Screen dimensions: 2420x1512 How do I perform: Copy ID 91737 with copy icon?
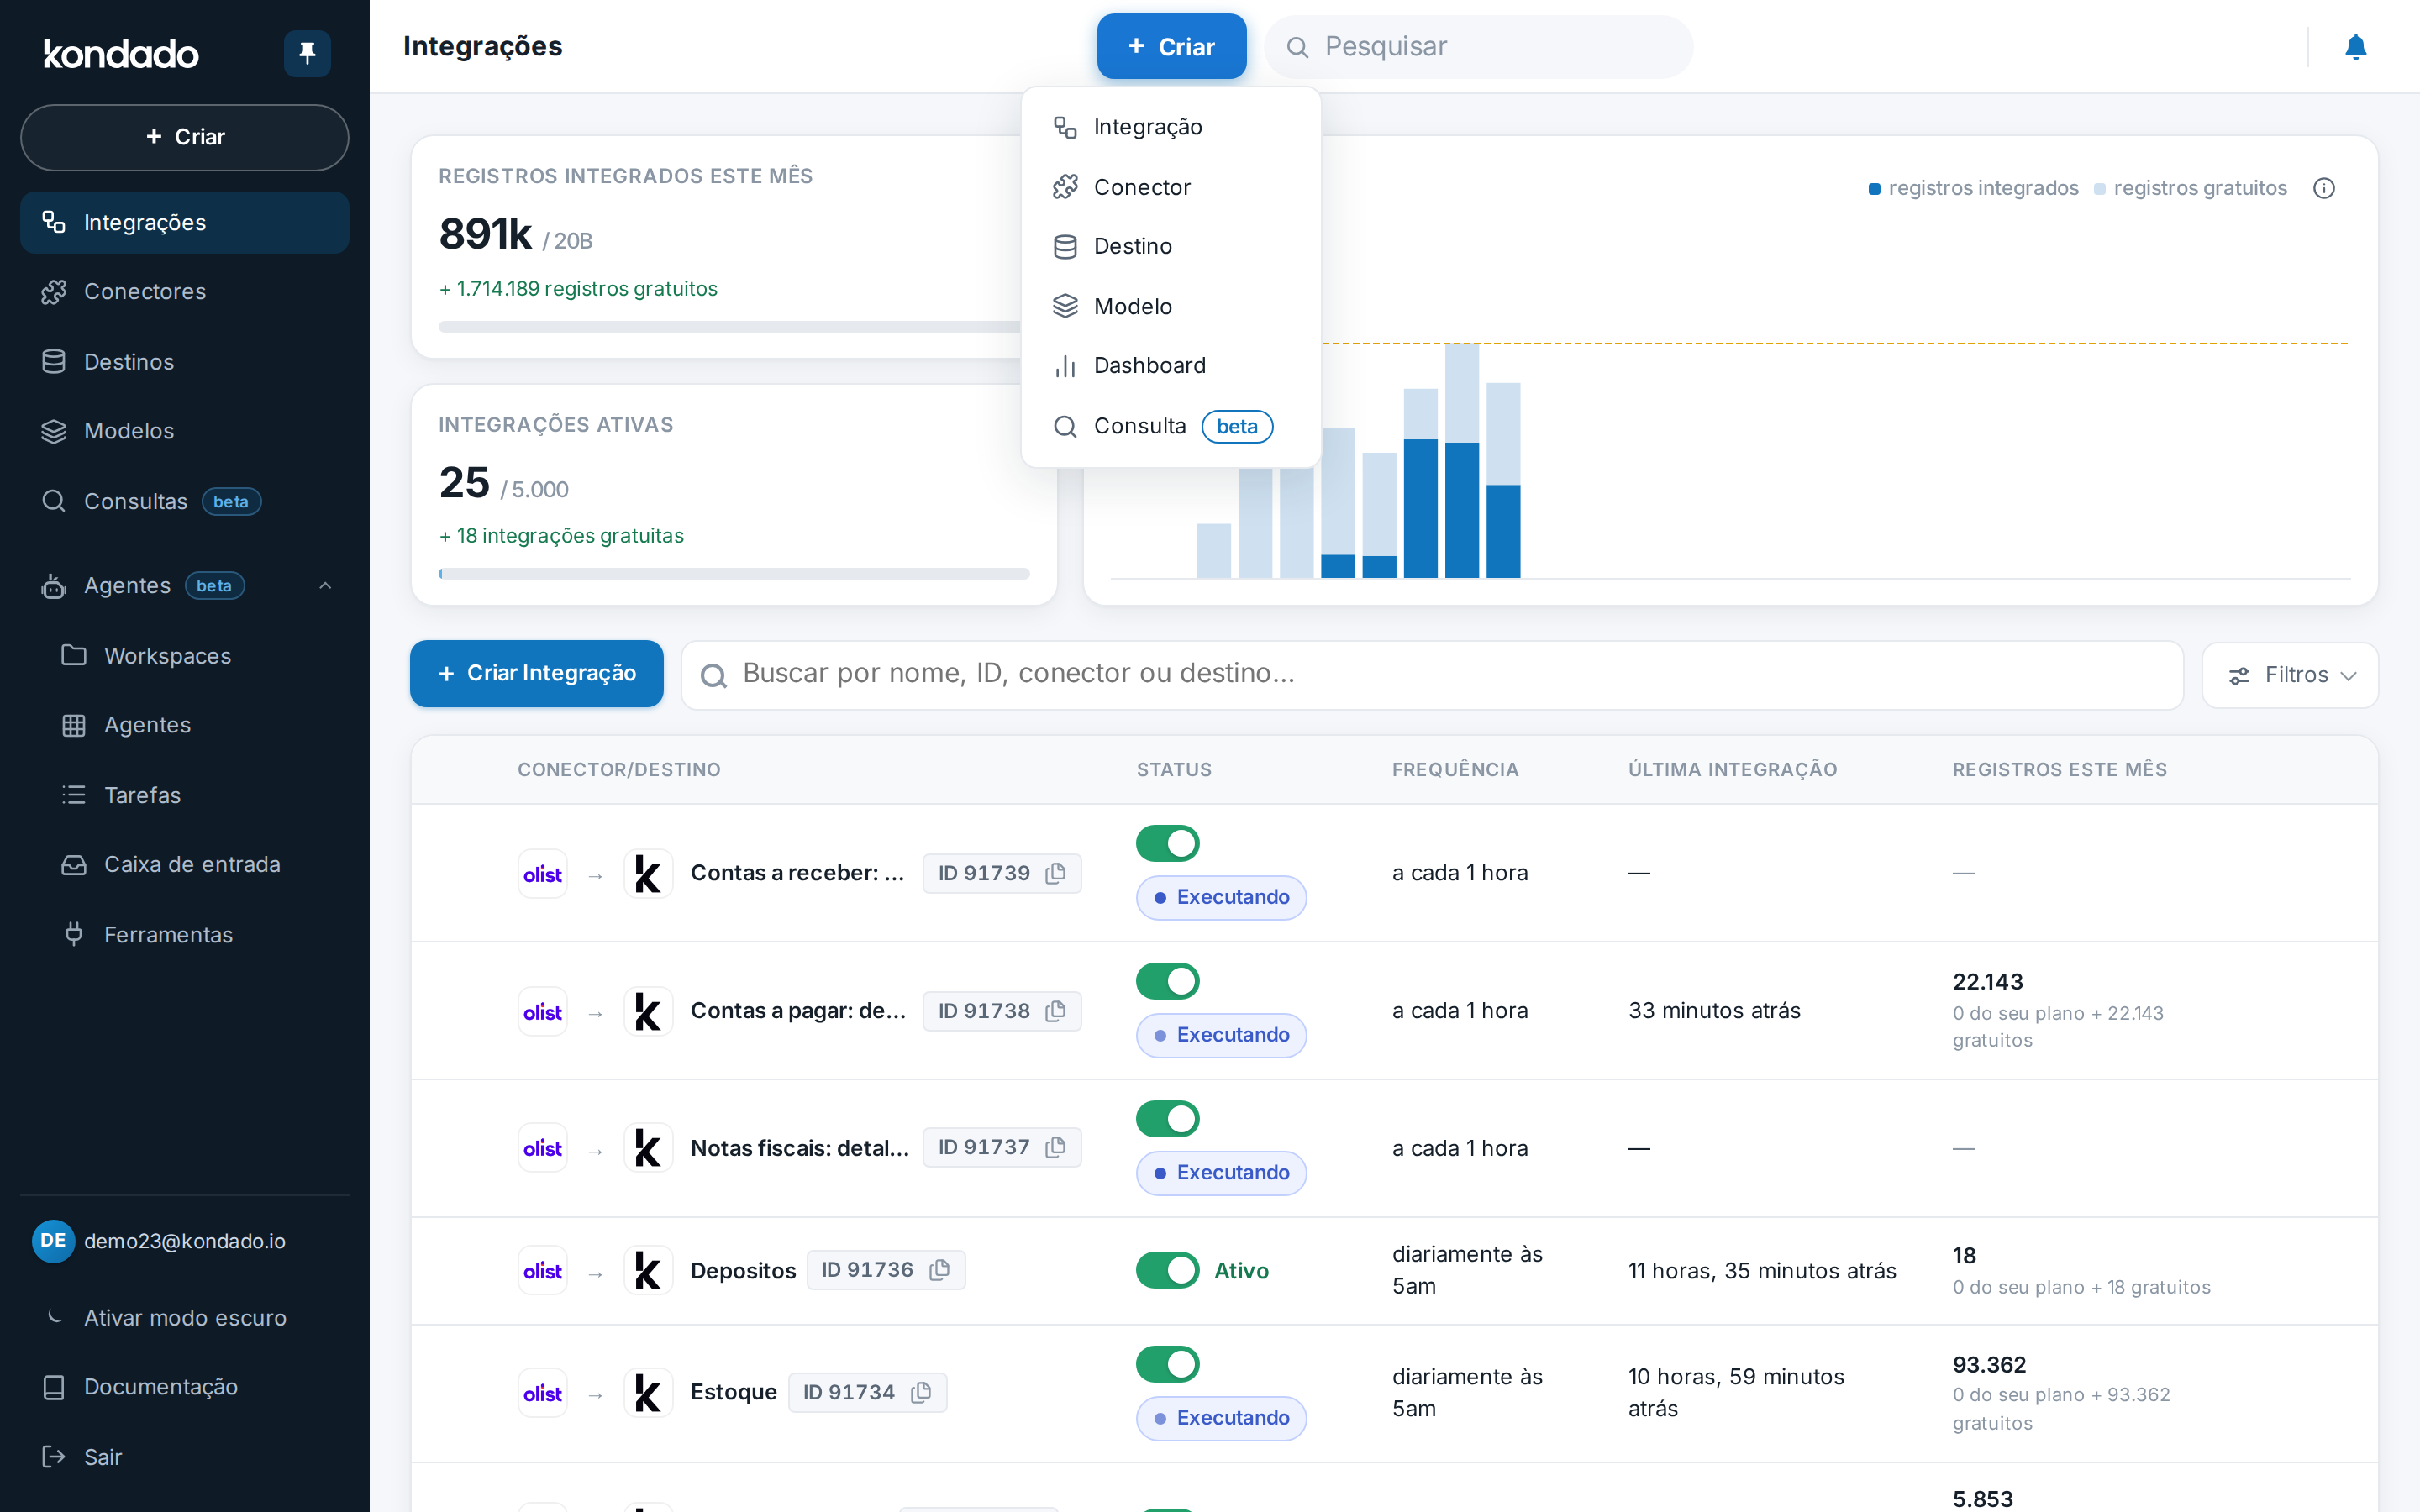(x=1055, y=1147)
